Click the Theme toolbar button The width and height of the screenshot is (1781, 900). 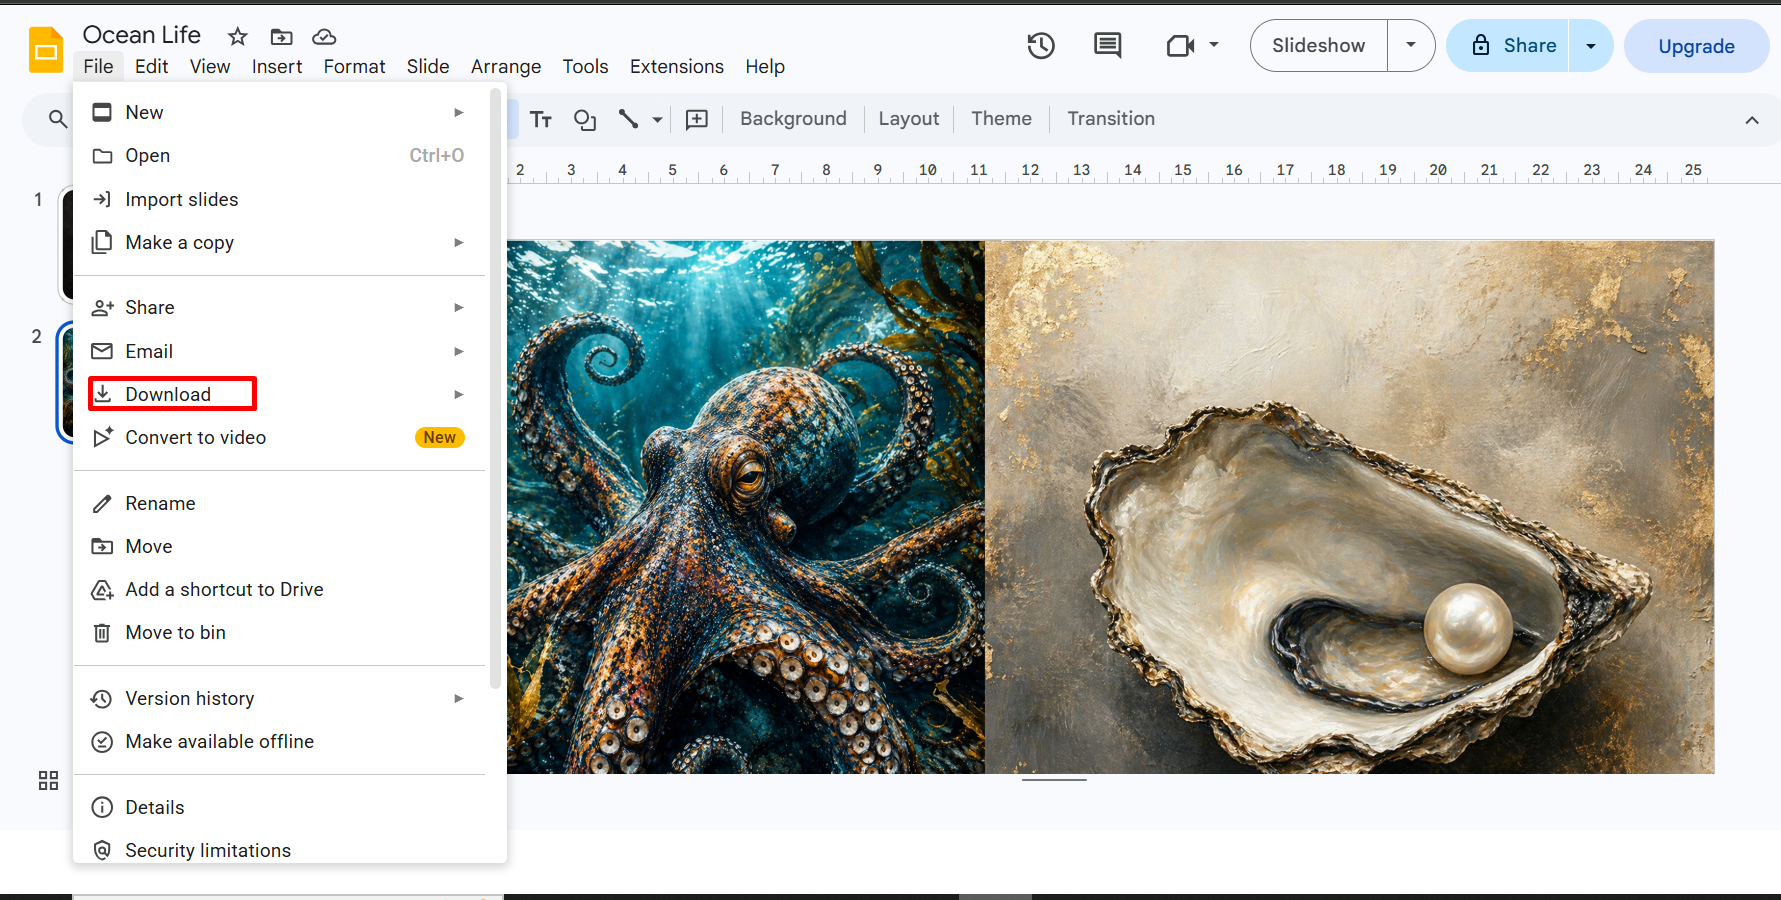click(x=1001, y=119)
